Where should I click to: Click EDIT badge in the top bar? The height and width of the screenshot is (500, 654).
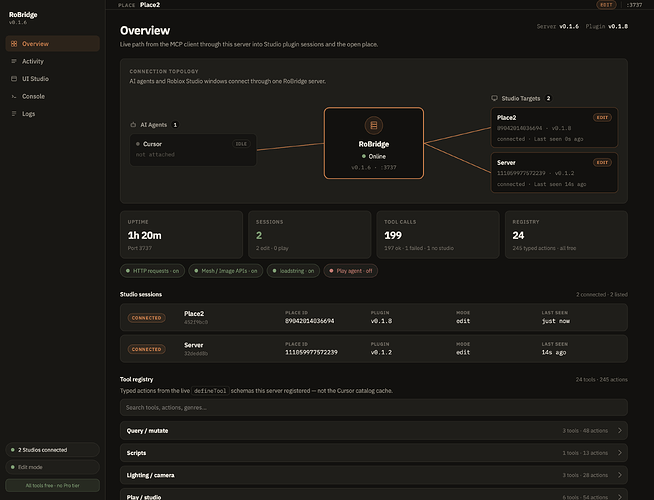pos(606,5)
